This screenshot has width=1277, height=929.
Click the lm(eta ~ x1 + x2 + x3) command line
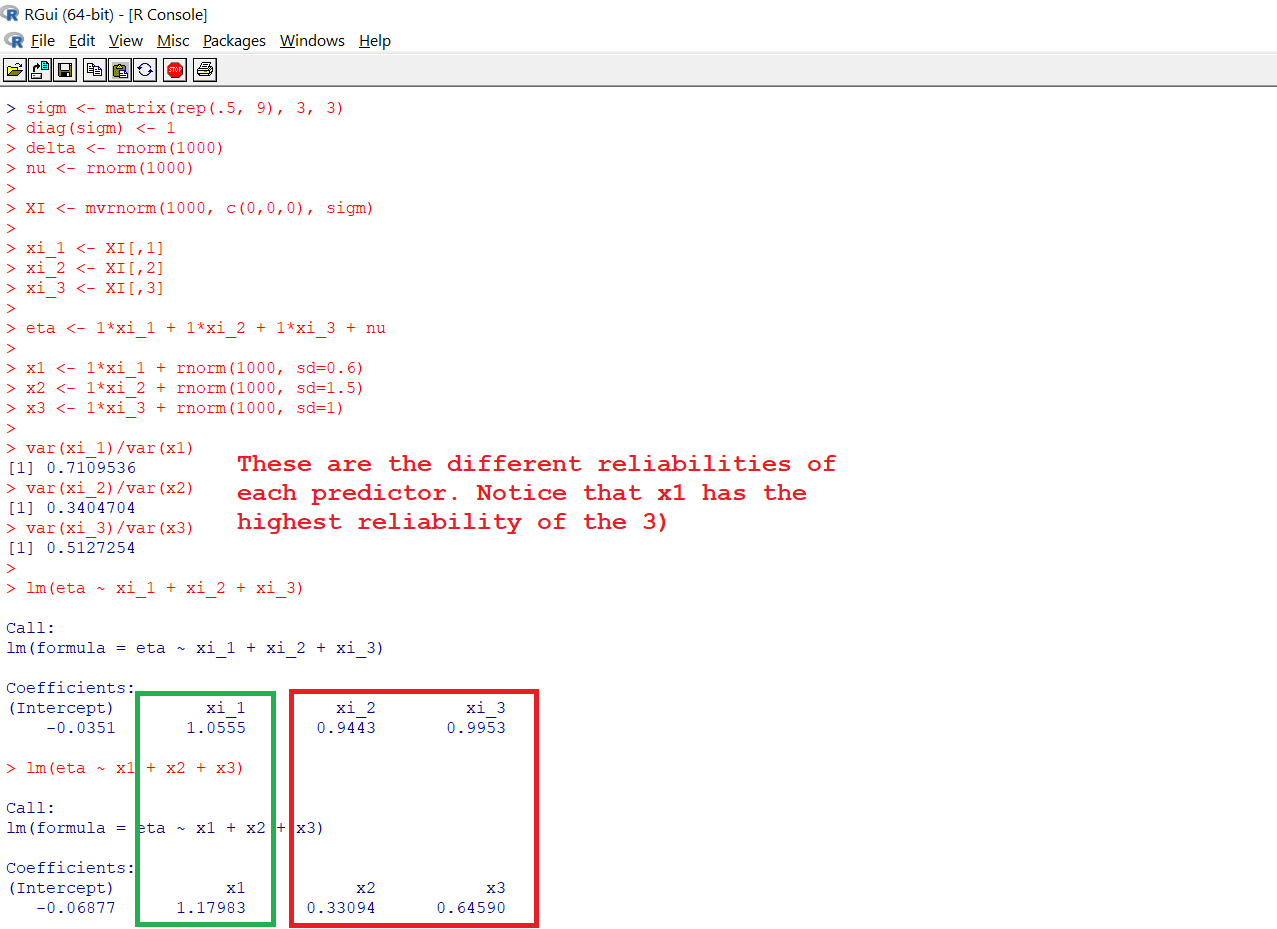tap(135, 768)
